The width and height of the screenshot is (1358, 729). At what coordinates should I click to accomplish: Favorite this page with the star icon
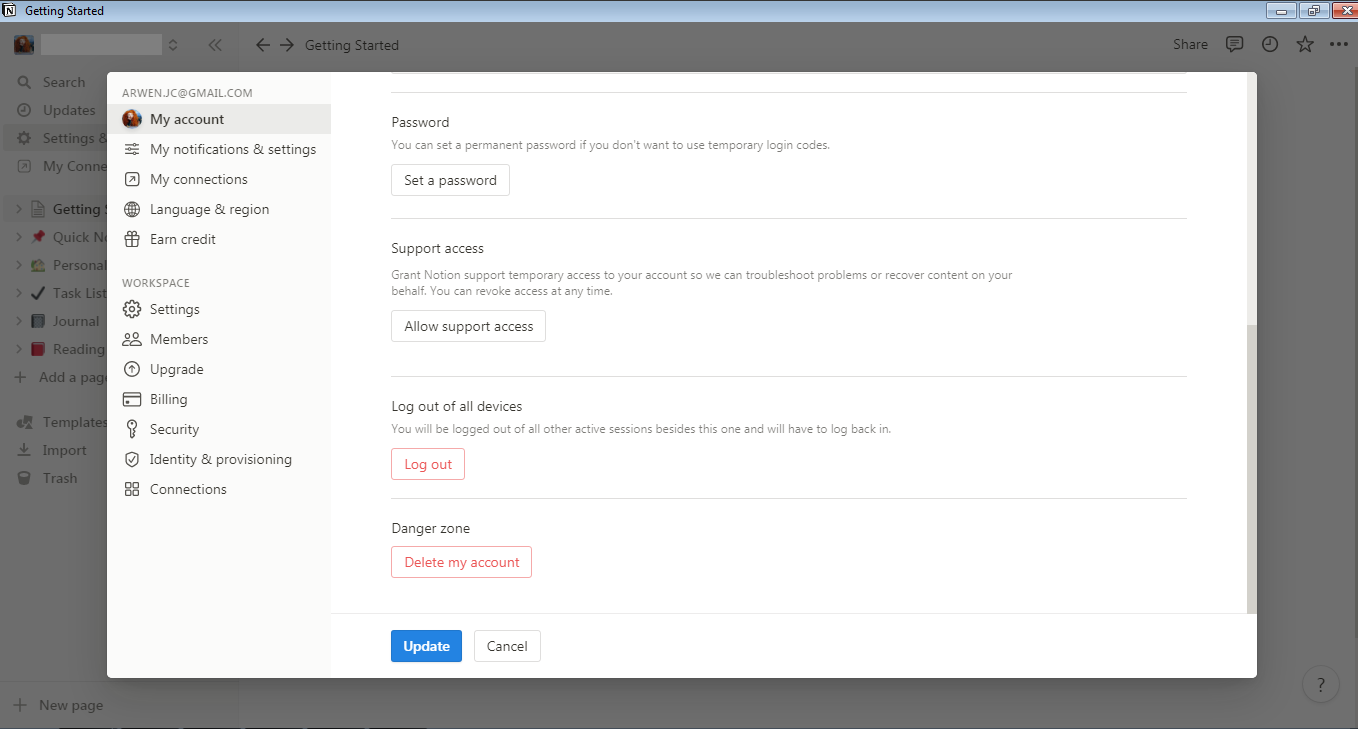pyautogui.click(x=1304, y=44)
